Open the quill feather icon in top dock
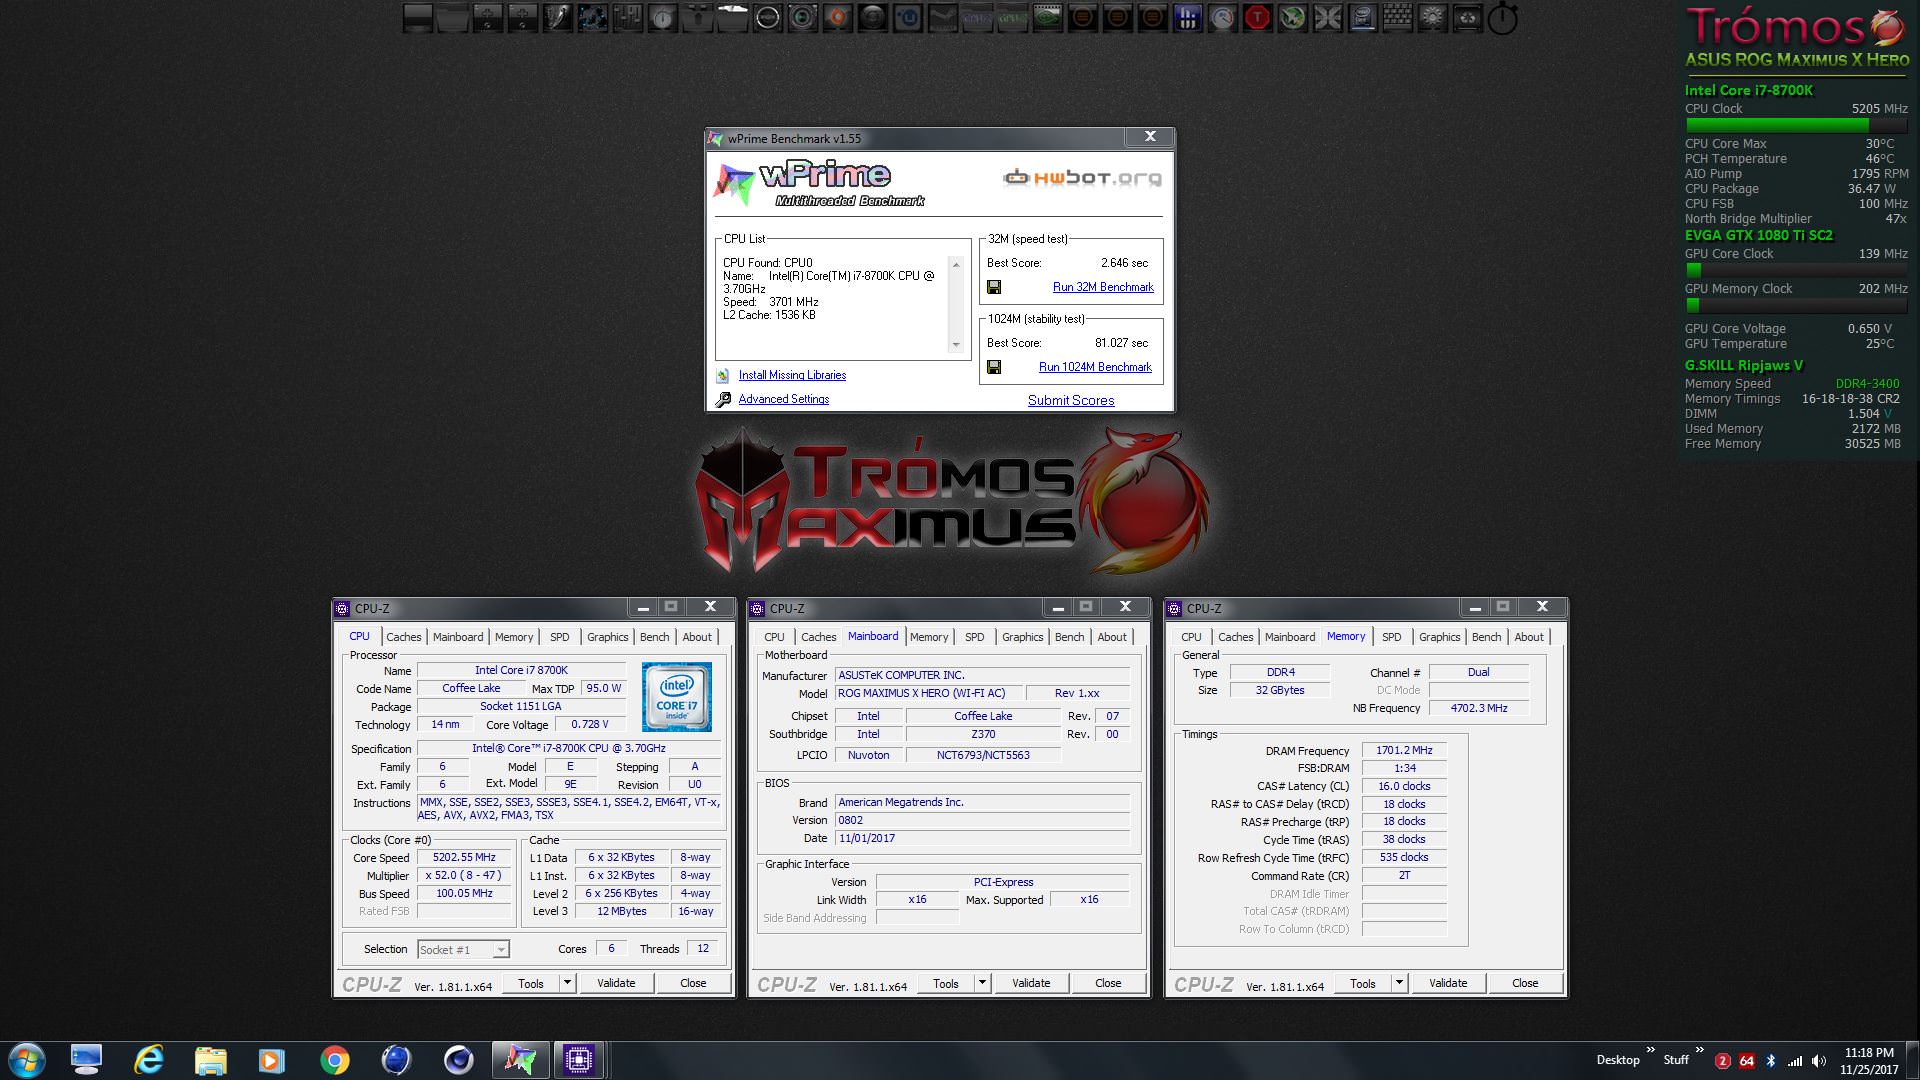 [x=558, y=17]
